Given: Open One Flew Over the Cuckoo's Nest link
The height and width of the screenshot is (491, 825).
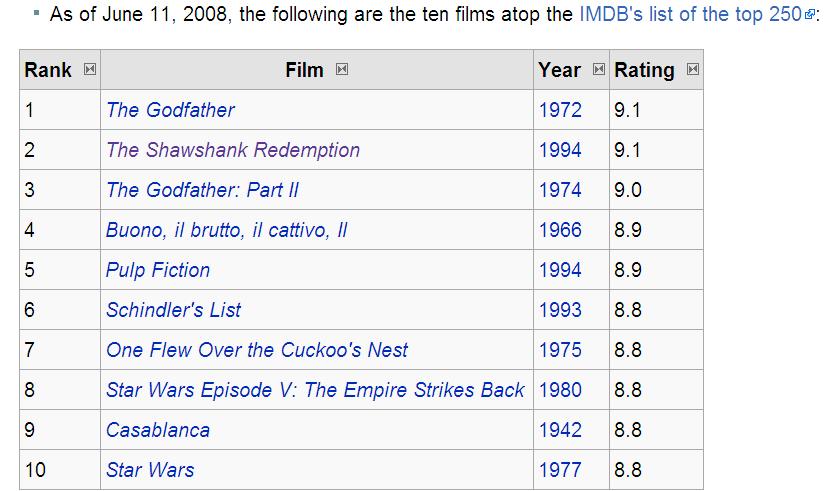Looking at the screenshot, I should 257,349.
